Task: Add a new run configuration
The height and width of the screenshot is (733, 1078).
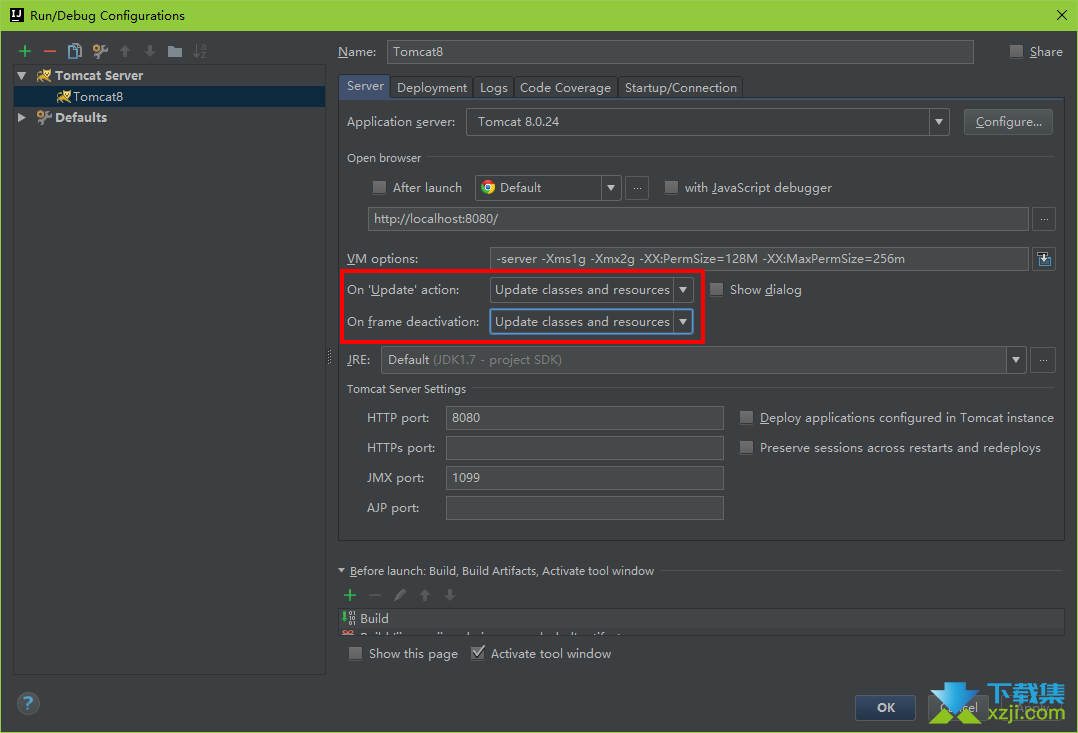Action: coord(25,51)
